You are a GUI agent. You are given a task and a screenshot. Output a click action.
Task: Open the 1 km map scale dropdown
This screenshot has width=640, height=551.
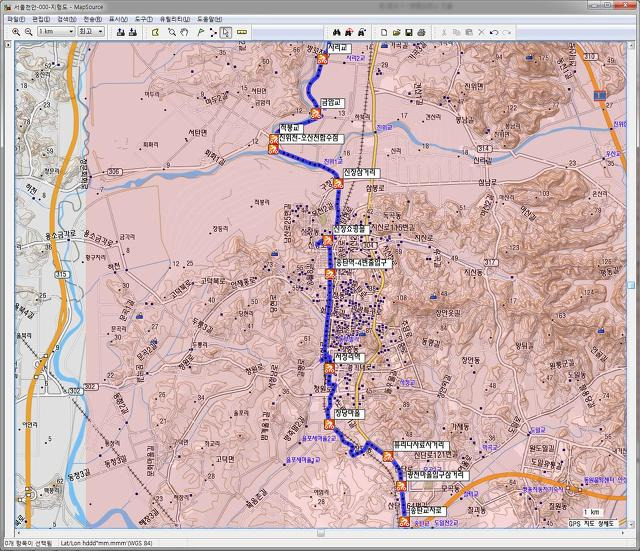click(x=56, y=31)
